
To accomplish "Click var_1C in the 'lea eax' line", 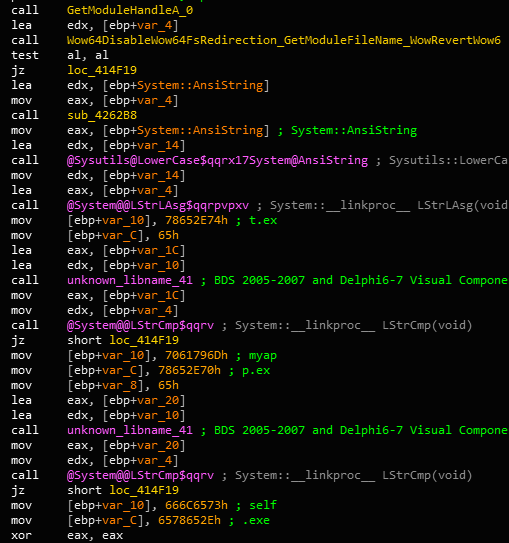I will point(158,250).
